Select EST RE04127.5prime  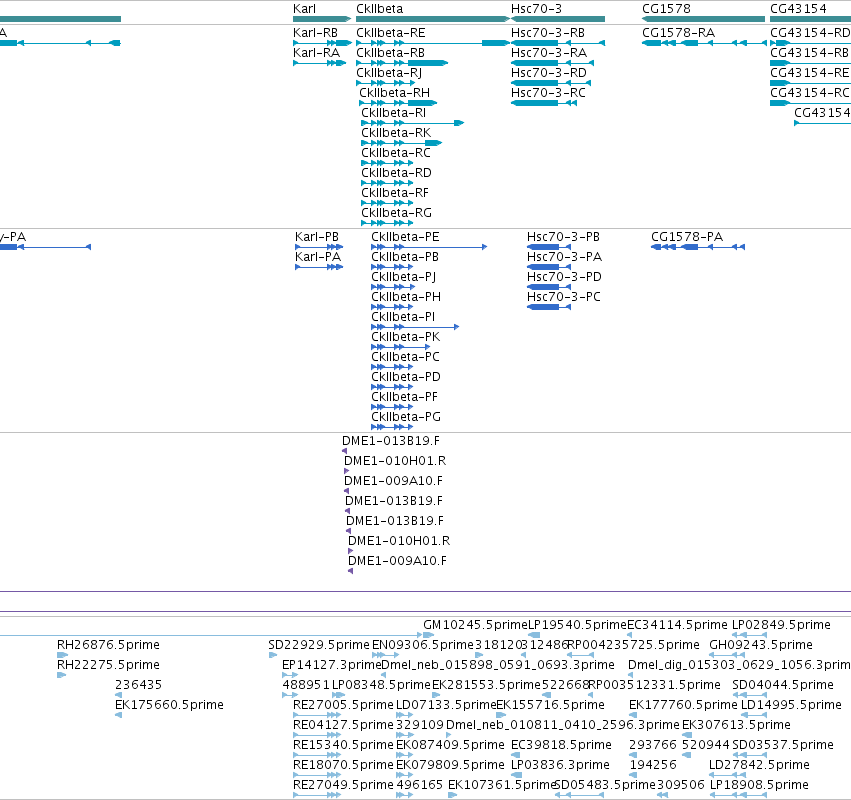[344, 726]
